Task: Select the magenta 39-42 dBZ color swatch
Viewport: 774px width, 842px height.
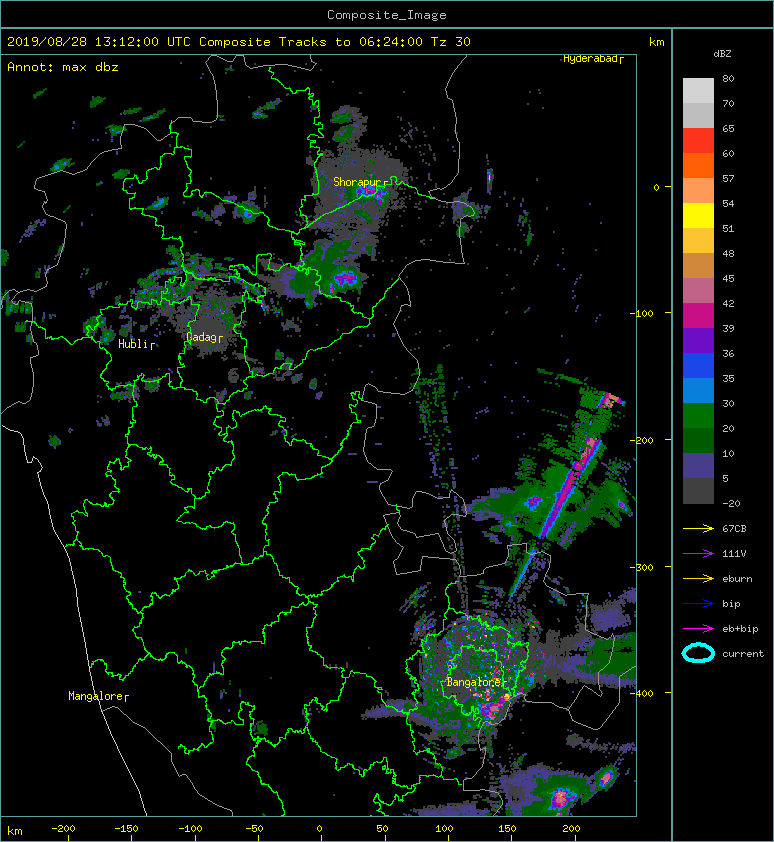Action: (x=698, y=316)
